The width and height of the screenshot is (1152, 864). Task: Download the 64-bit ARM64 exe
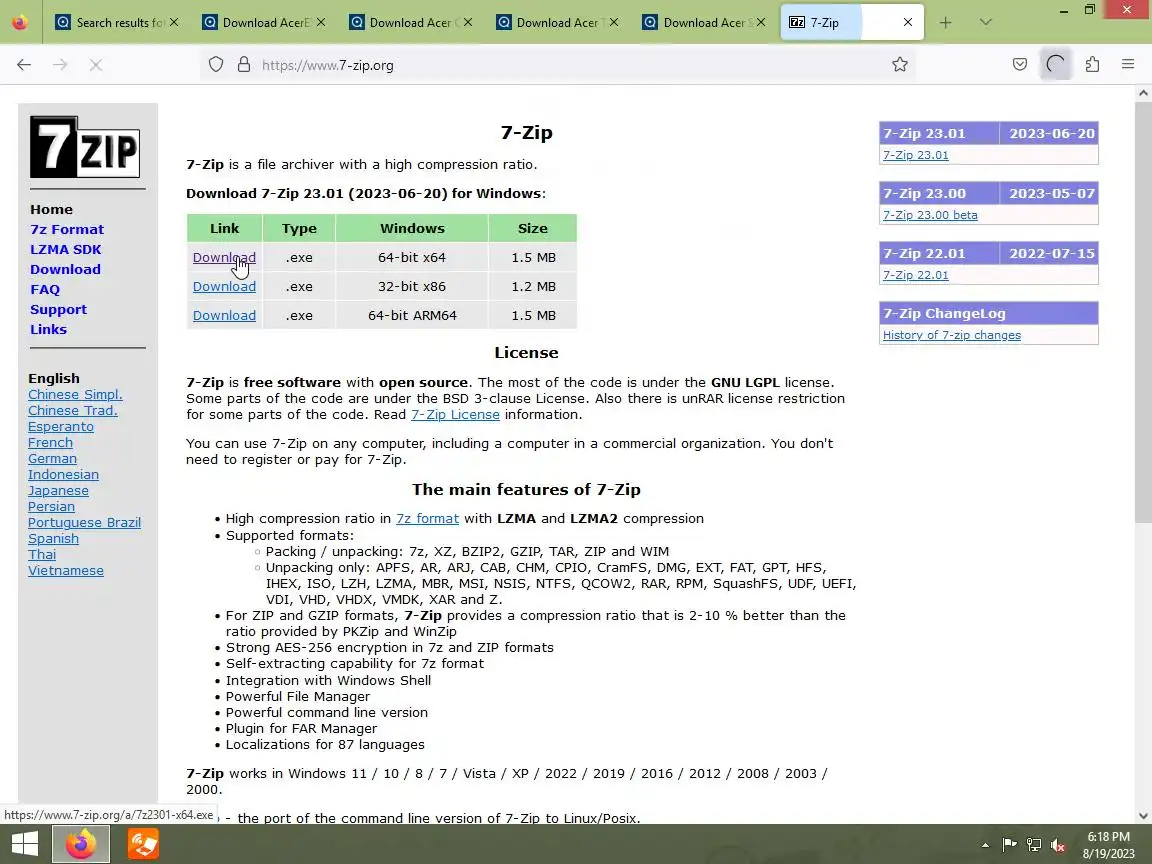point(224,315)
